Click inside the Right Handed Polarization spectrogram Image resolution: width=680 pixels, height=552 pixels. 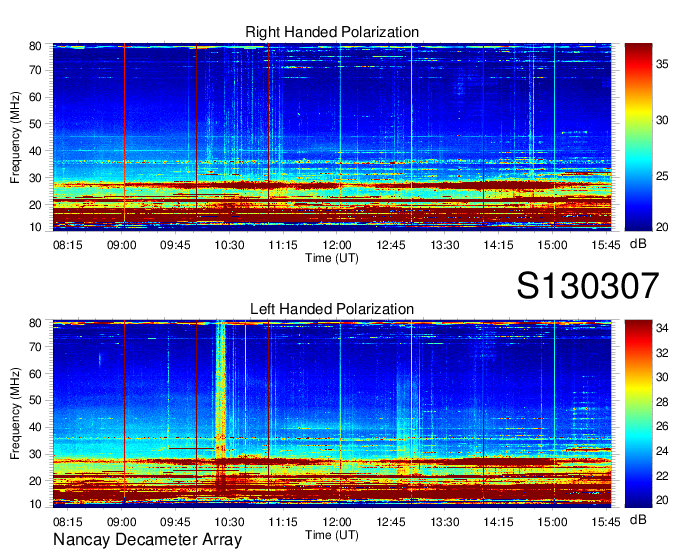pyautogui.click(x=332, y=137)
